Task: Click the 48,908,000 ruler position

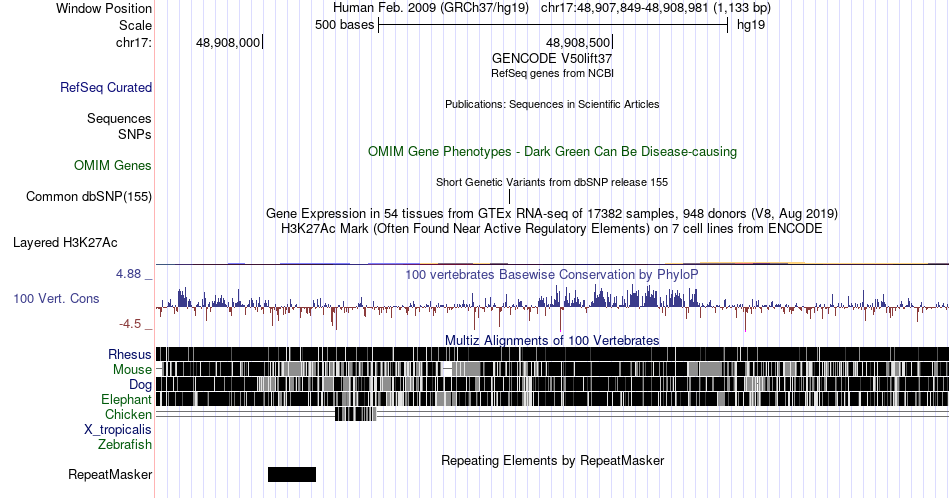Action: pos(228,42)
